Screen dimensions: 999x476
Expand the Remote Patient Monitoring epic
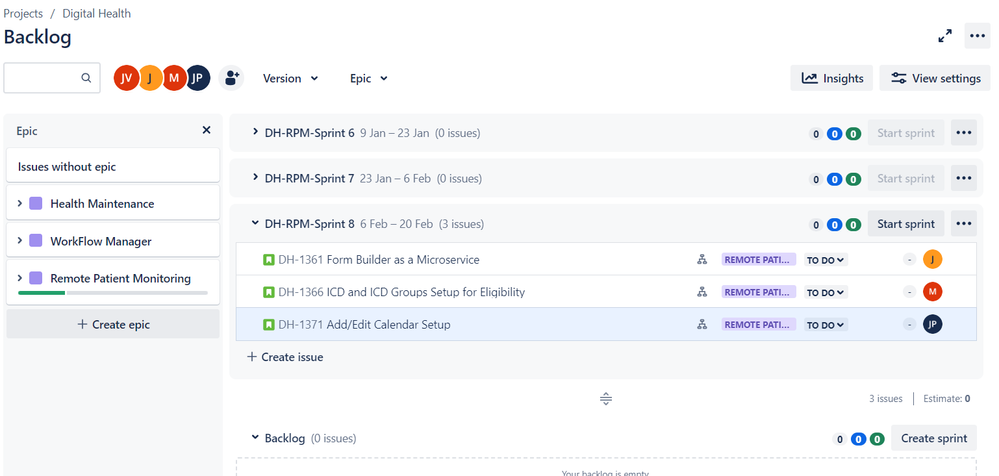tap(20, 278)
